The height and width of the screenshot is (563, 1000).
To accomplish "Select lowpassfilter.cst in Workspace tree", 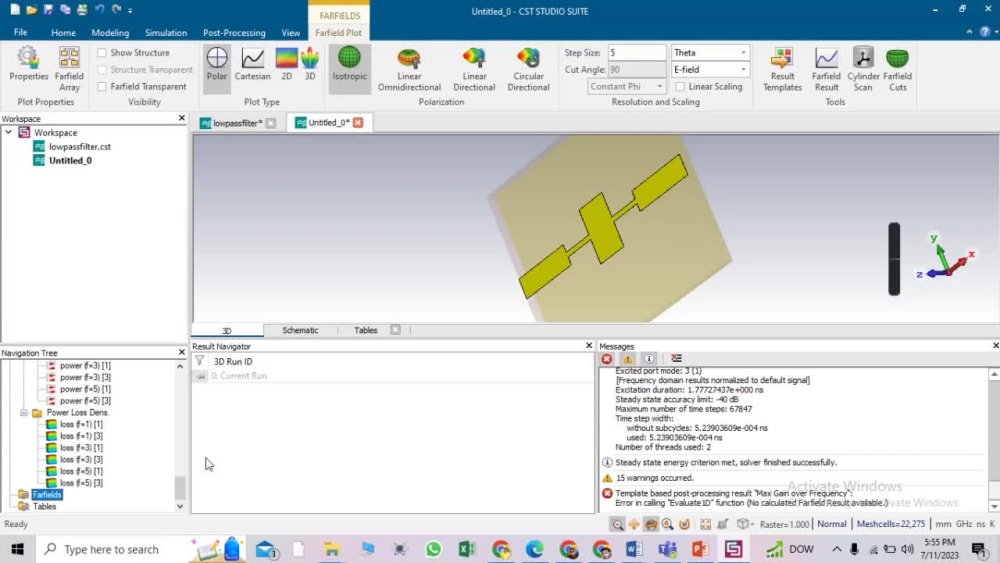I will [80, 147].
